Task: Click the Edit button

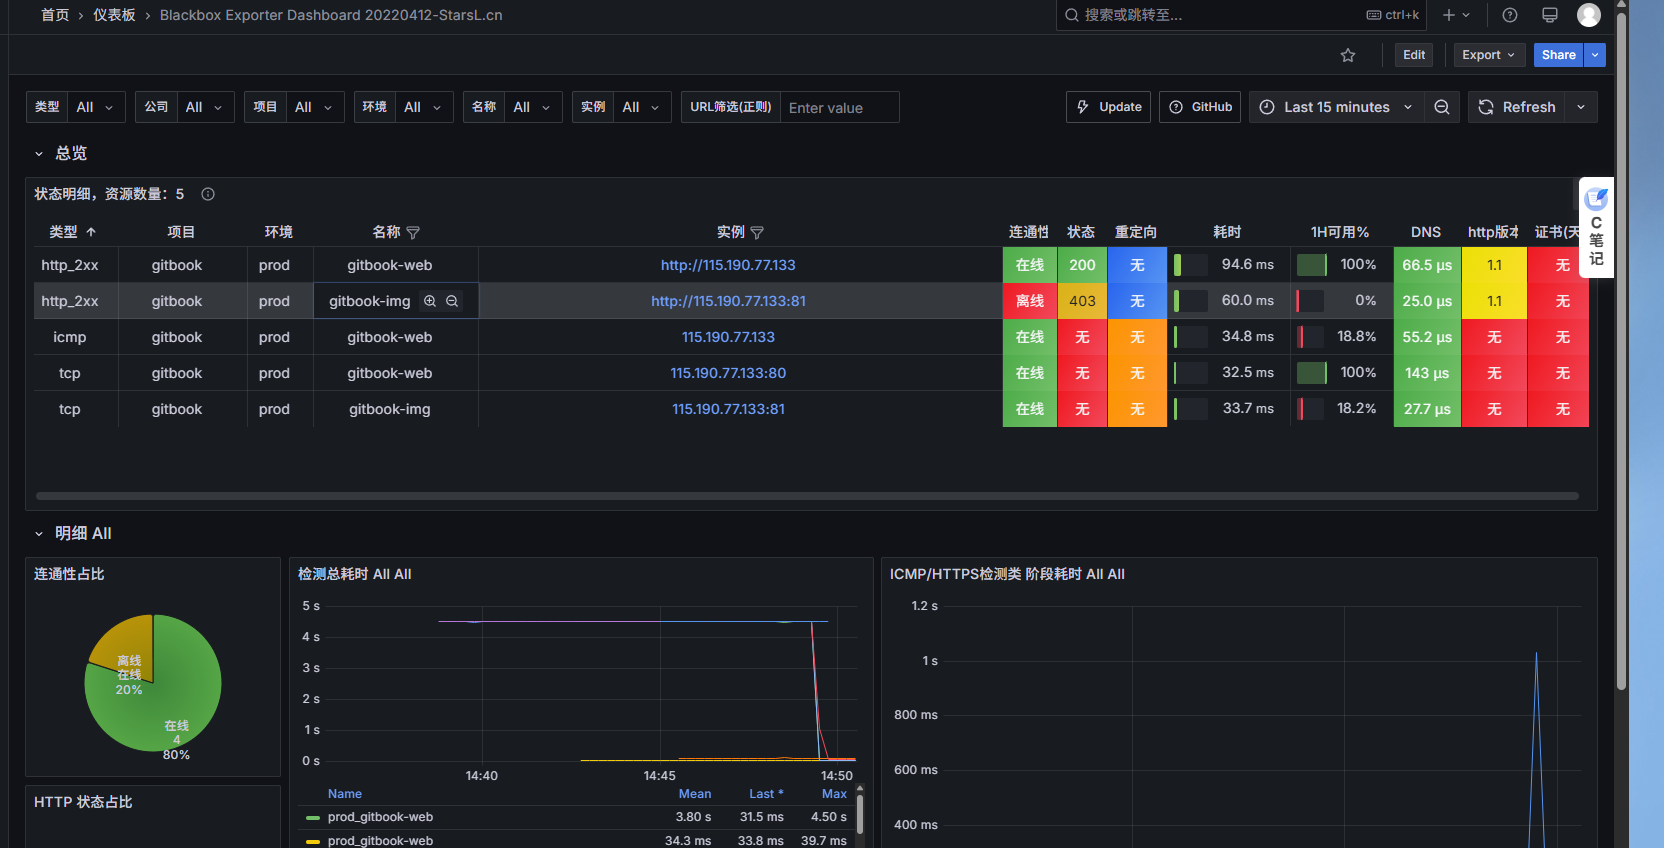Action: tap(1414, 55)
